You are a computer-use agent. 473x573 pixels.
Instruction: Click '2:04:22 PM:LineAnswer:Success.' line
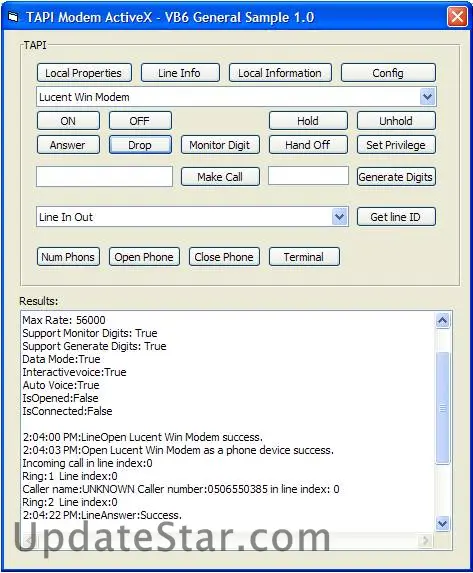click(102, 515)
